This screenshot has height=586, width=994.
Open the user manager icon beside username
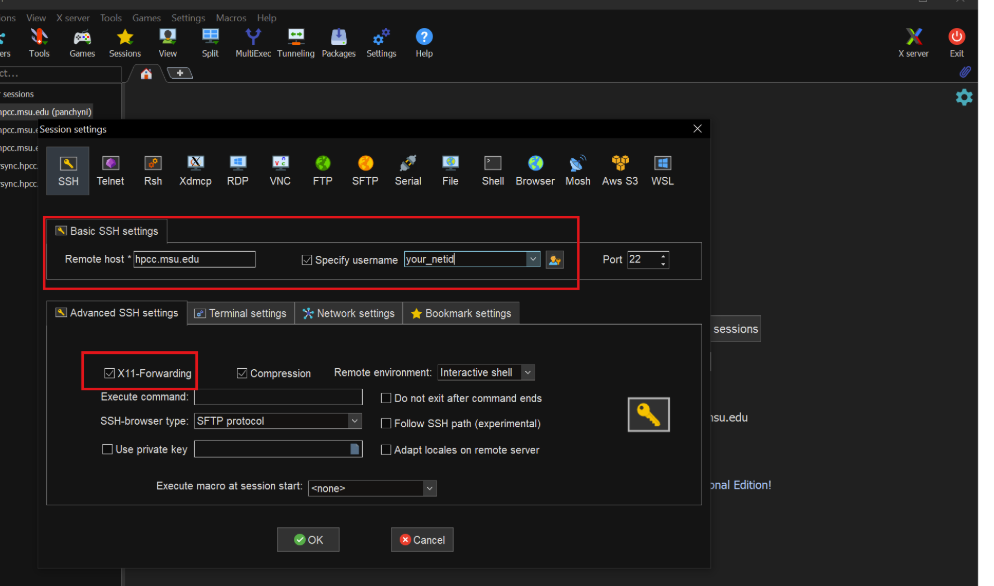555,259
